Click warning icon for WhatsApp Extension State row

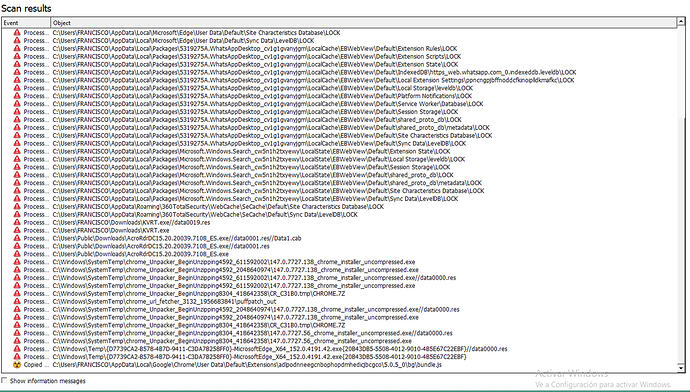(x=17, y=64)
